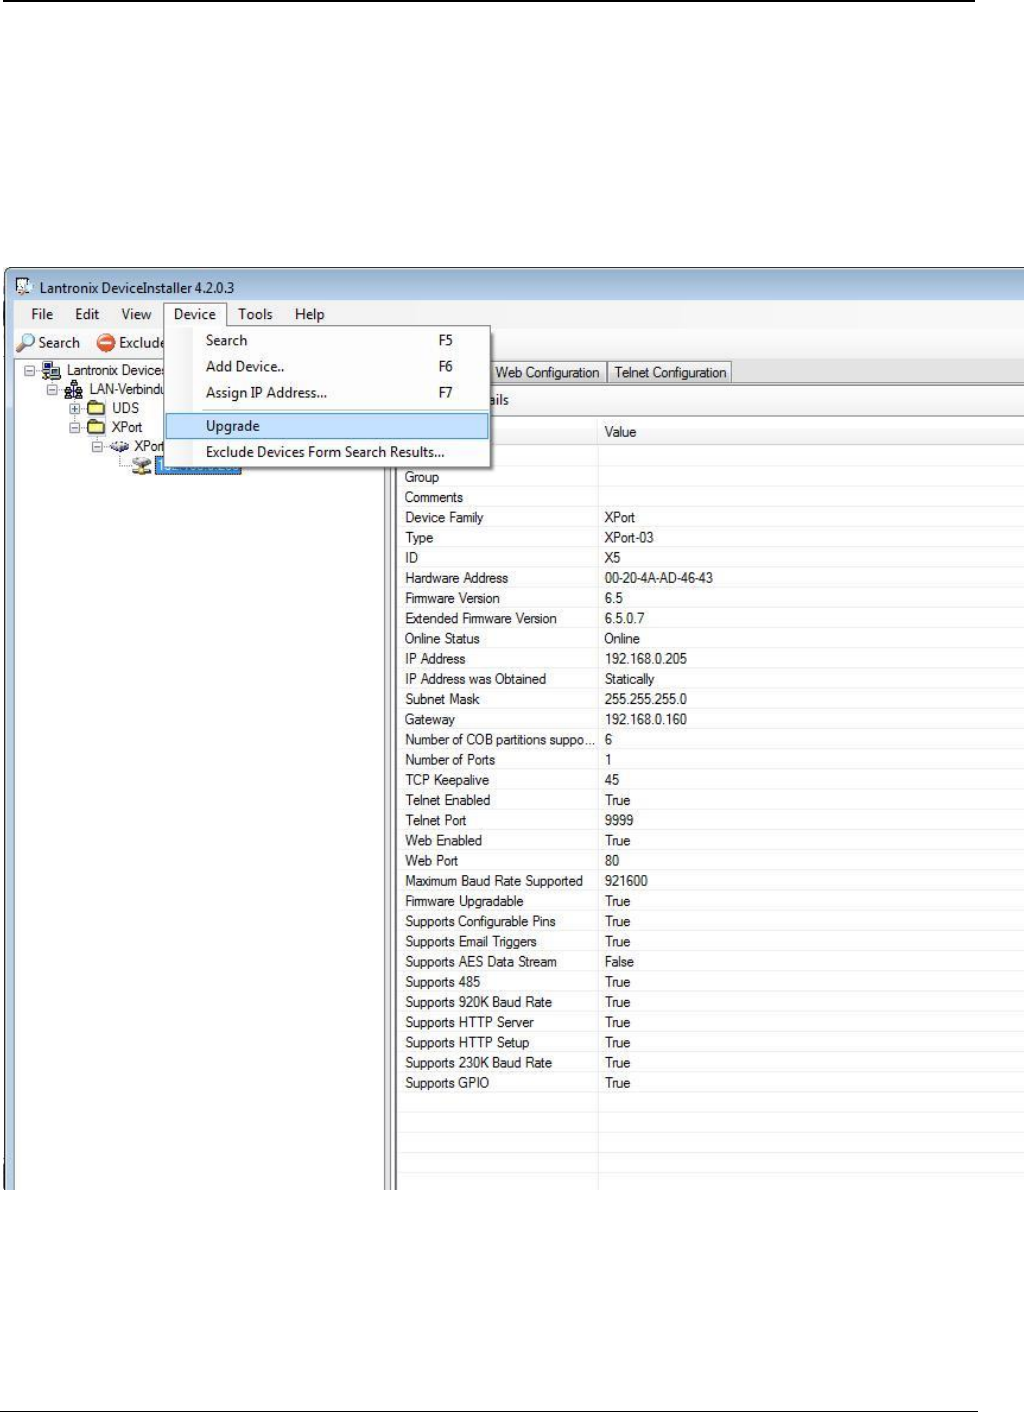Select the IP Address value 192.168.0.205
This screenshot has width=1024, height=1412.
click(645, 659)
